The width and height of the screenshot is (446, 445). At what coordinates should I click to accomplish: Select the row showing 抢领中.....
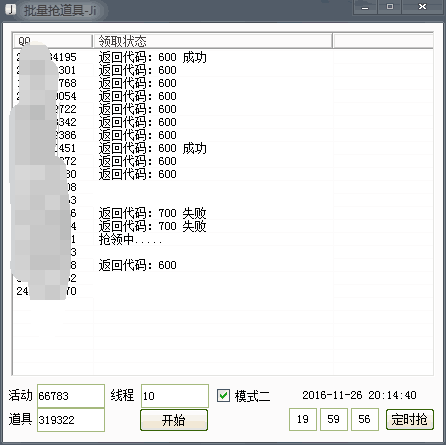[223, 239]
